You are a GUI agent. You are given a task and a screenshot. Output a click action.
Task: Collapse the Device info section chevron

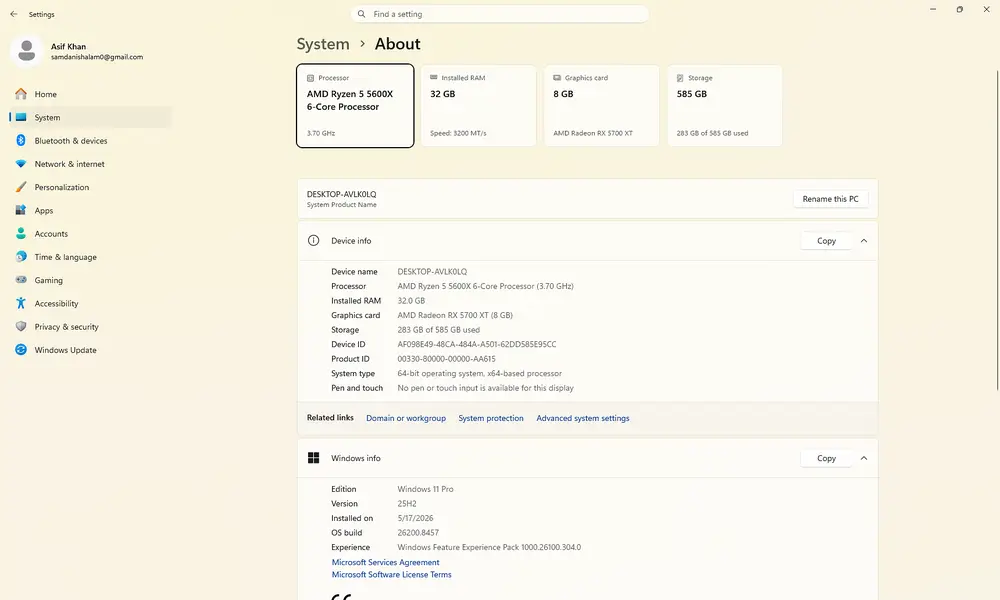click(x=864, y=240)
